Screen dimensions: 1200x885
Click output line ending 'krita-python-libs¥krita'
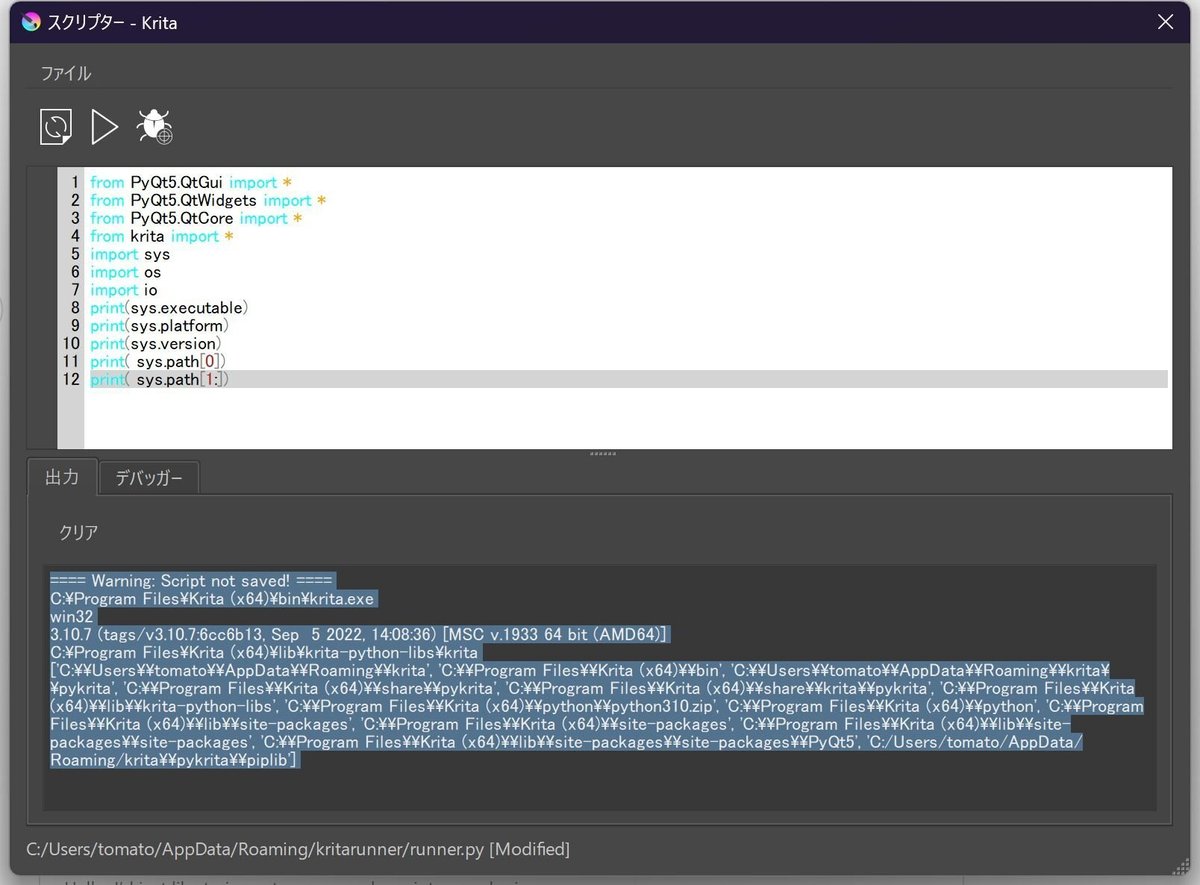point(264,653)
